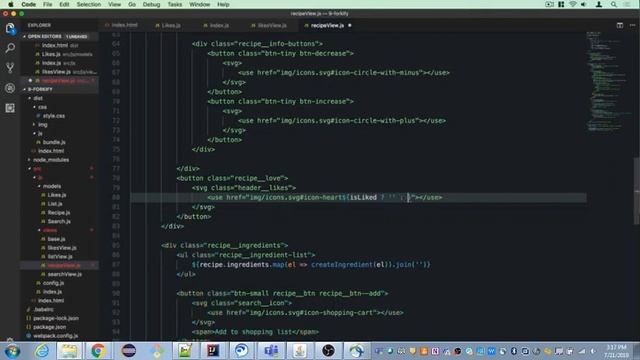Open the Debug menu
The image size is (640, 360).
151,4
